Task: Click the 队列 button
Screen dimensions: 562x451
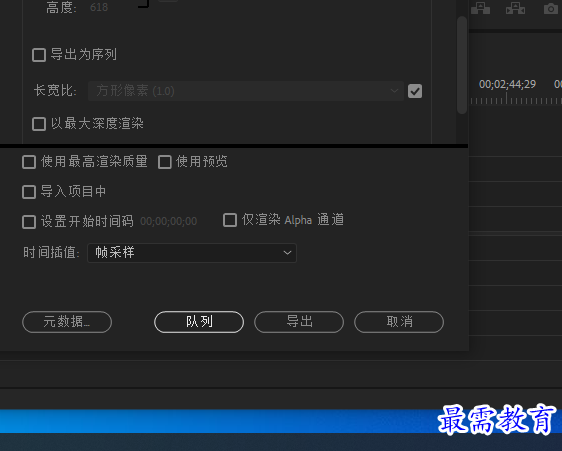Action: [x=199, y=322]
